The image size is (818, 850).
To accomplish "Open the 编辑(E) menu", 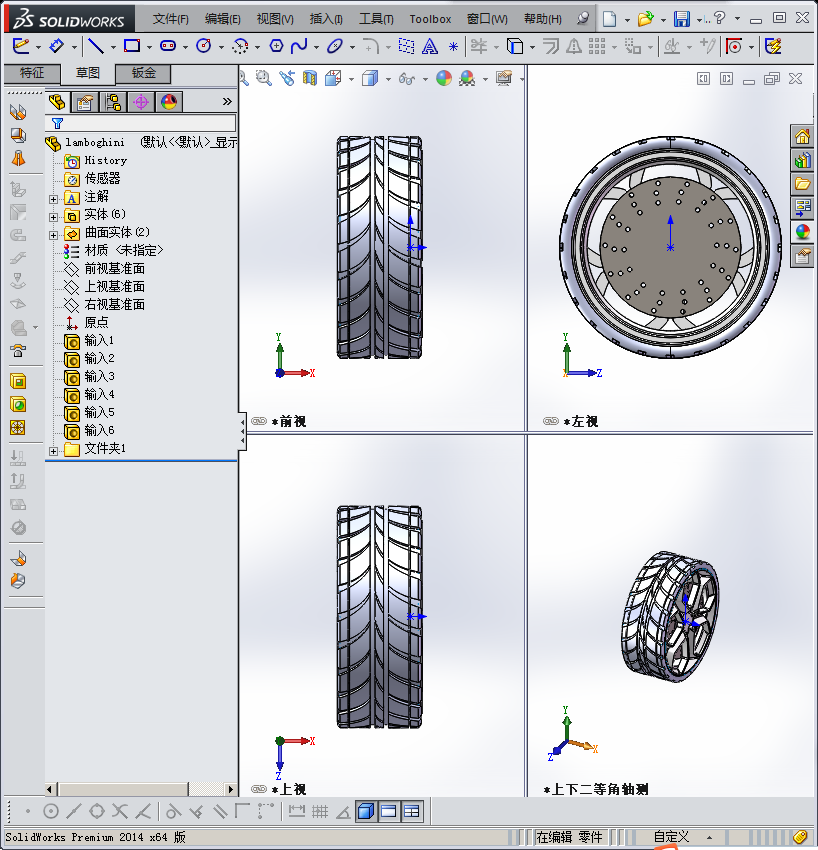I will (x=222, y=19).
